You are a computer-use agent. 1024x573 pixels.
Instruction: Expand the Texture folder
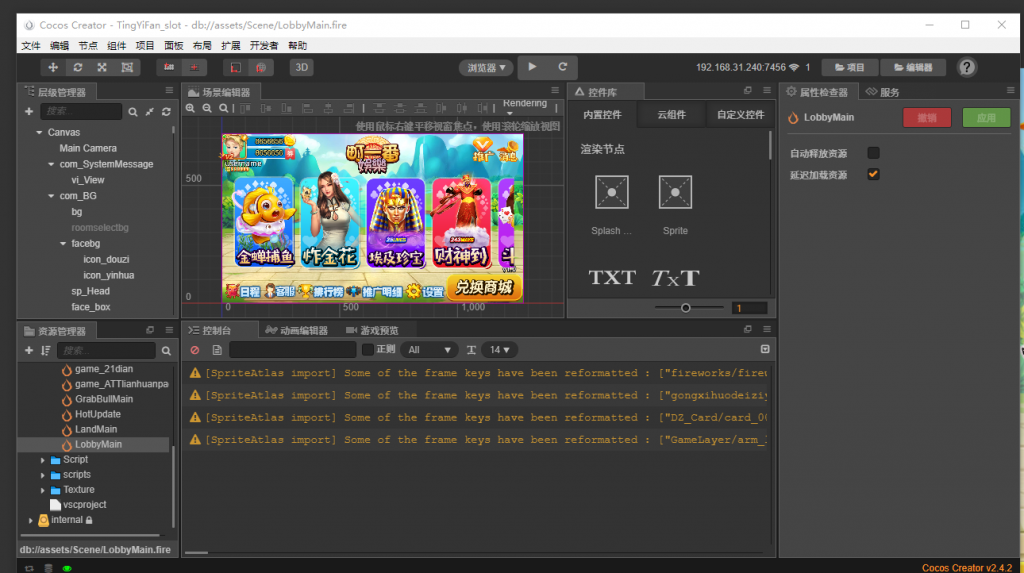[42, 490]
